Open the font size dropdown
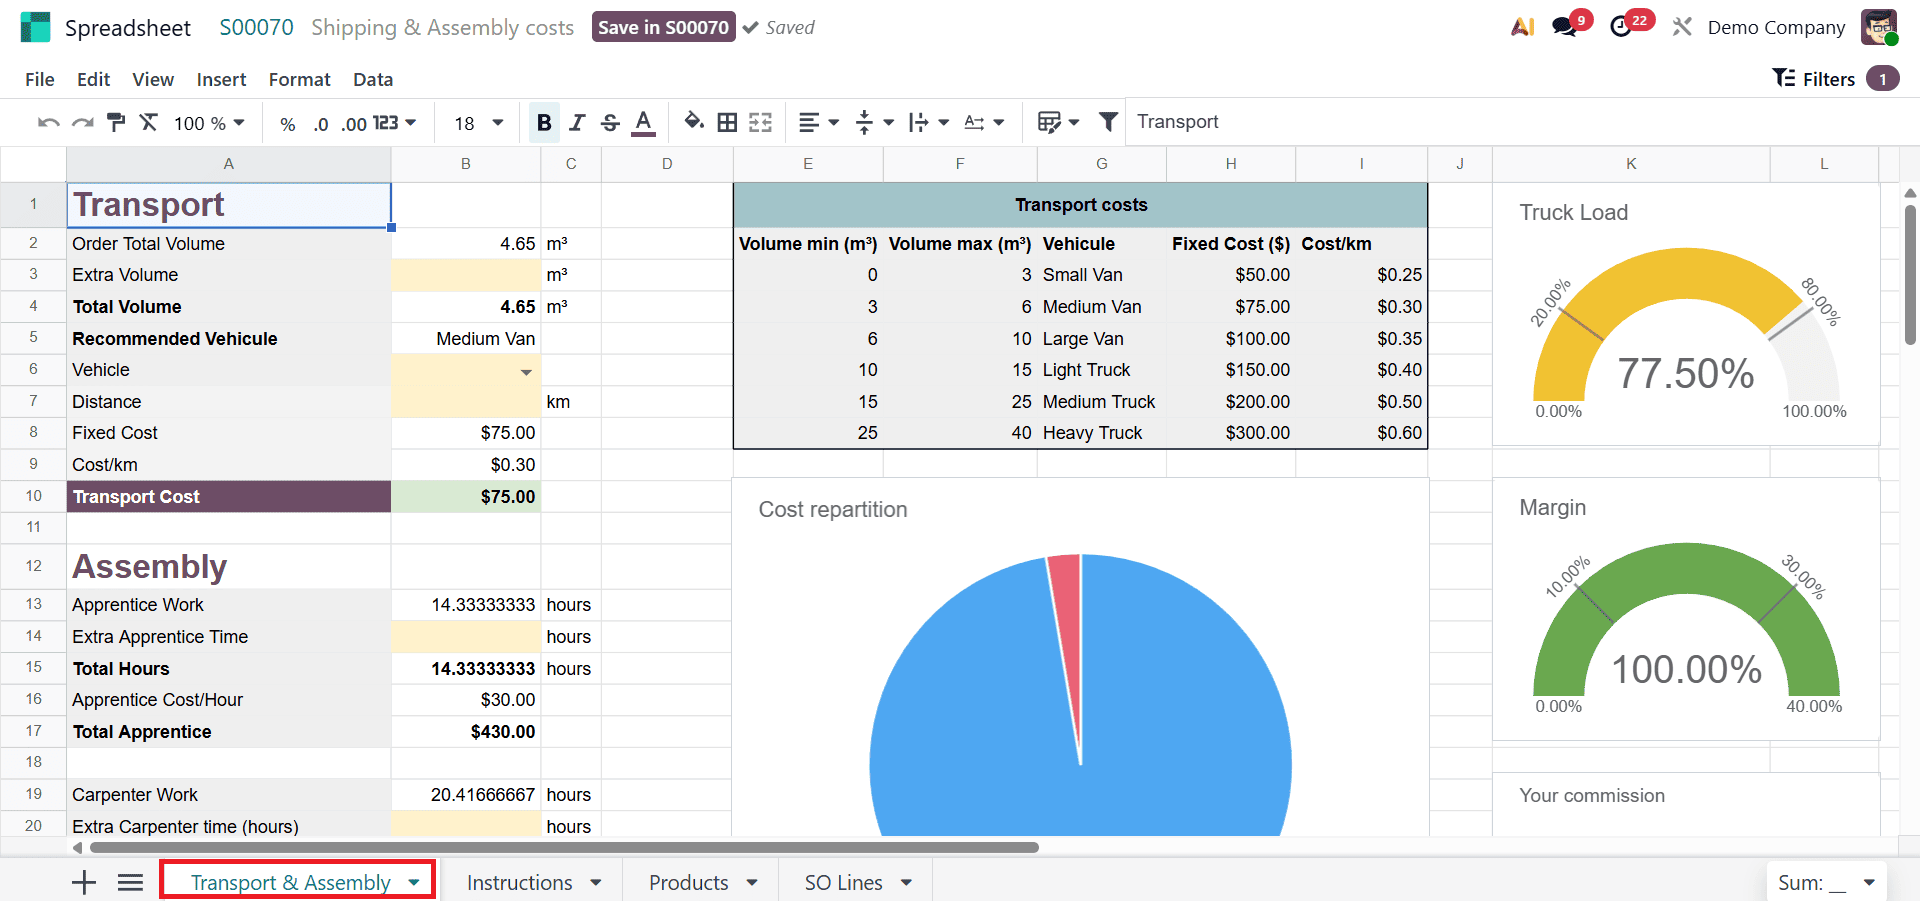 [477, 122]
